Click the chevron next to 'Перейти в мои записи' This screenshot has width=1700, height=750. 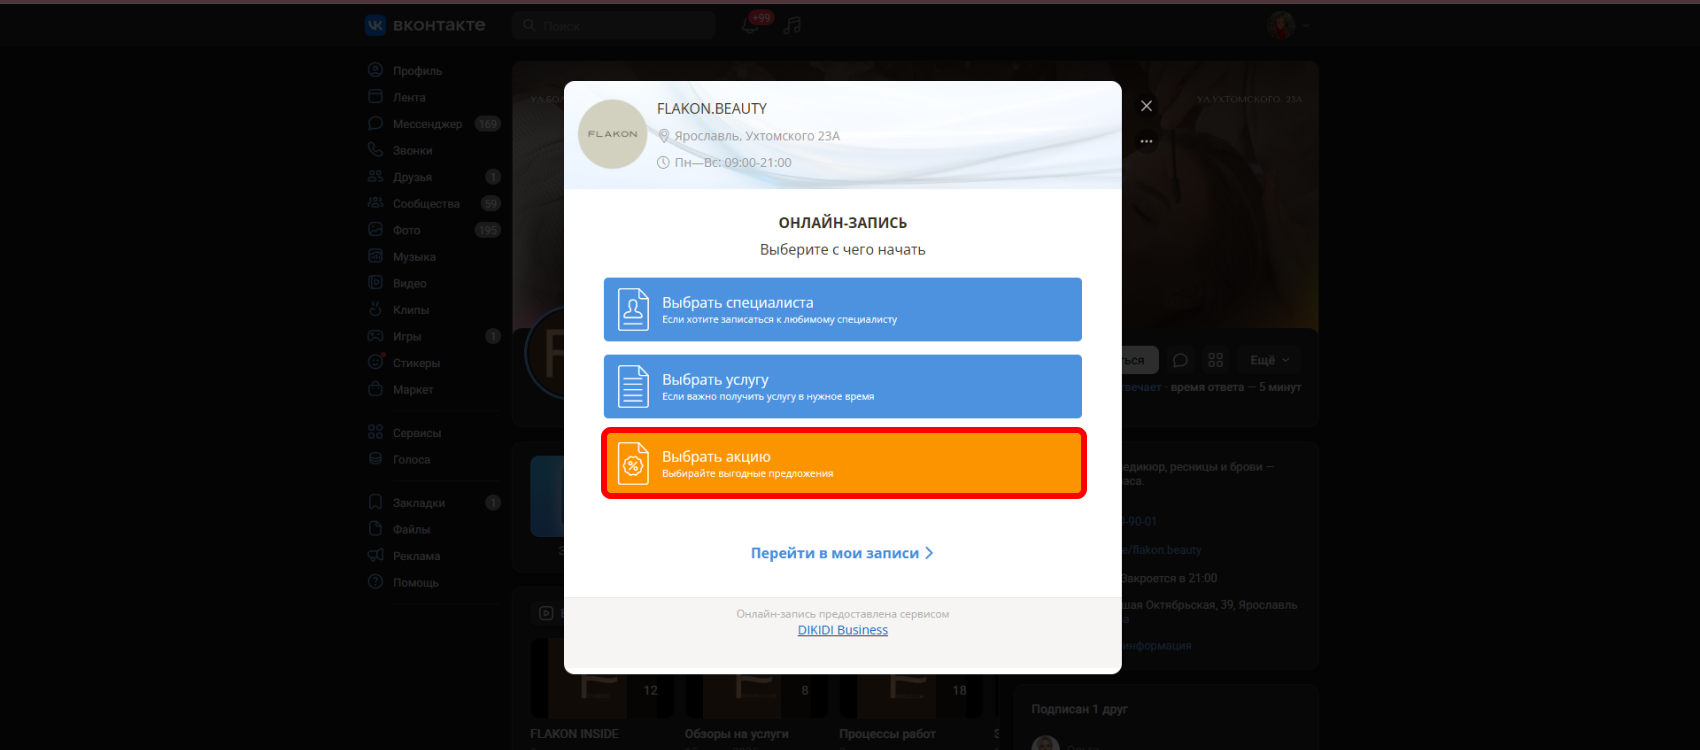pos(929,553)
